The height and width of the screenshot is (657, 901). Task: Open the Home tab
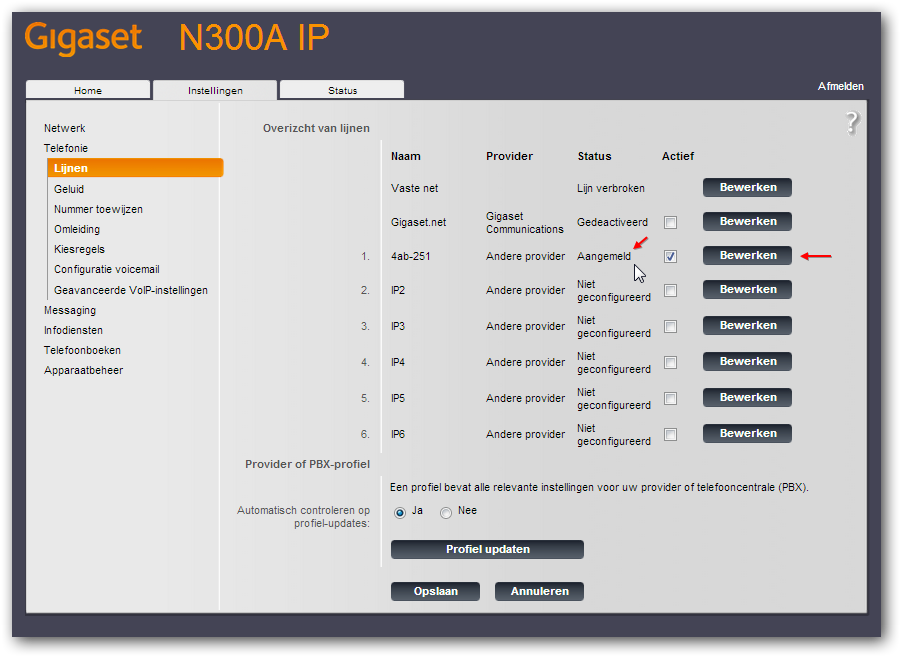point(88,90)
